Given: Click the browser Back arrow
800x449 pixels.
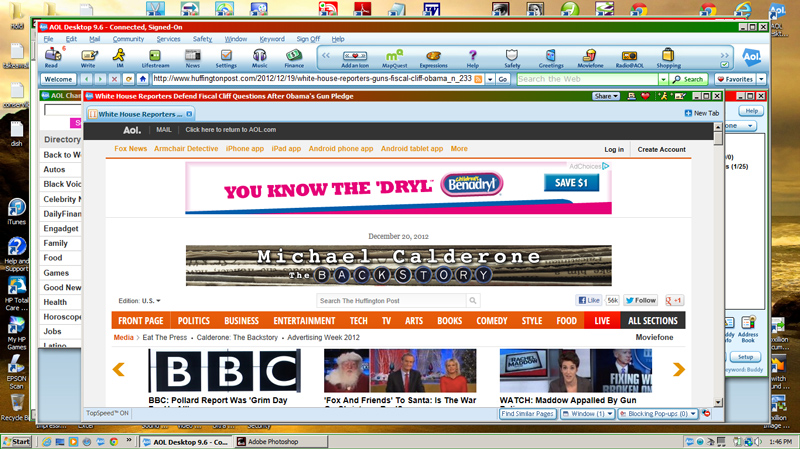Looking at the screenshot, I should [87, 79].
